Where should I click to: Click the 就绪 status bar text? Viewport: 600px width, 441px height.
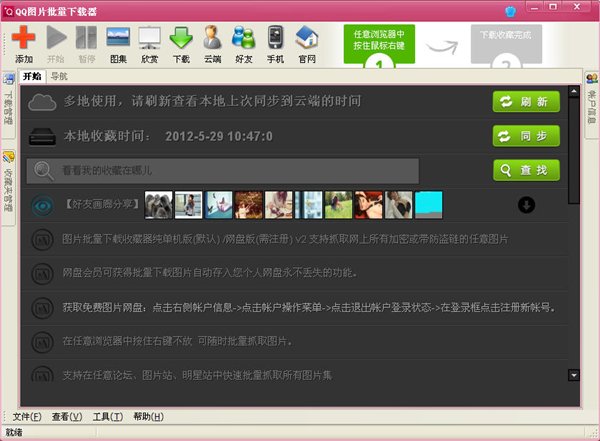click(x=14, y=433)
